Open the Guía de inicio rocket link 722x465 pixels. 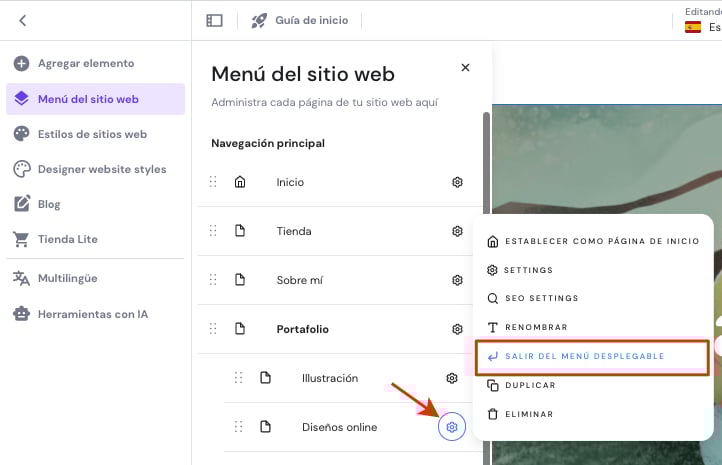299,20
